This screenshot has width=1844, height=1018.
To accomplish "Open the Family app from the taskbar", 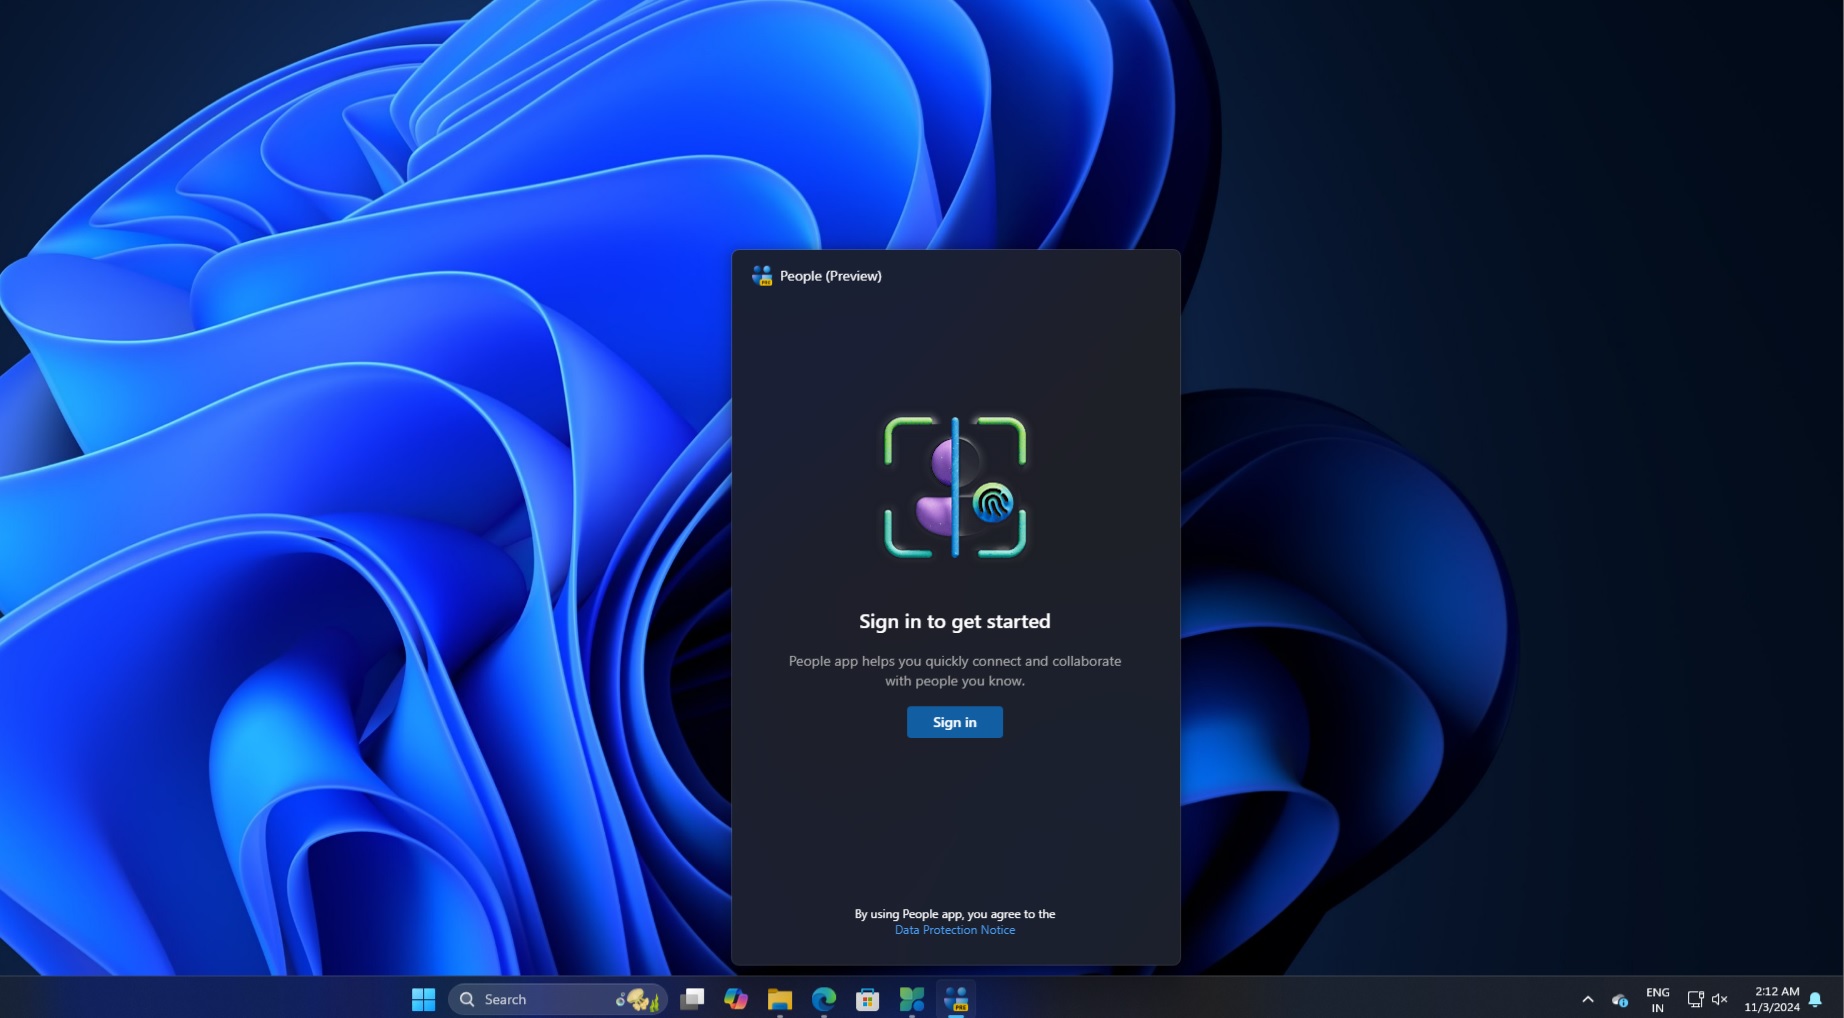I will (911, 999).
